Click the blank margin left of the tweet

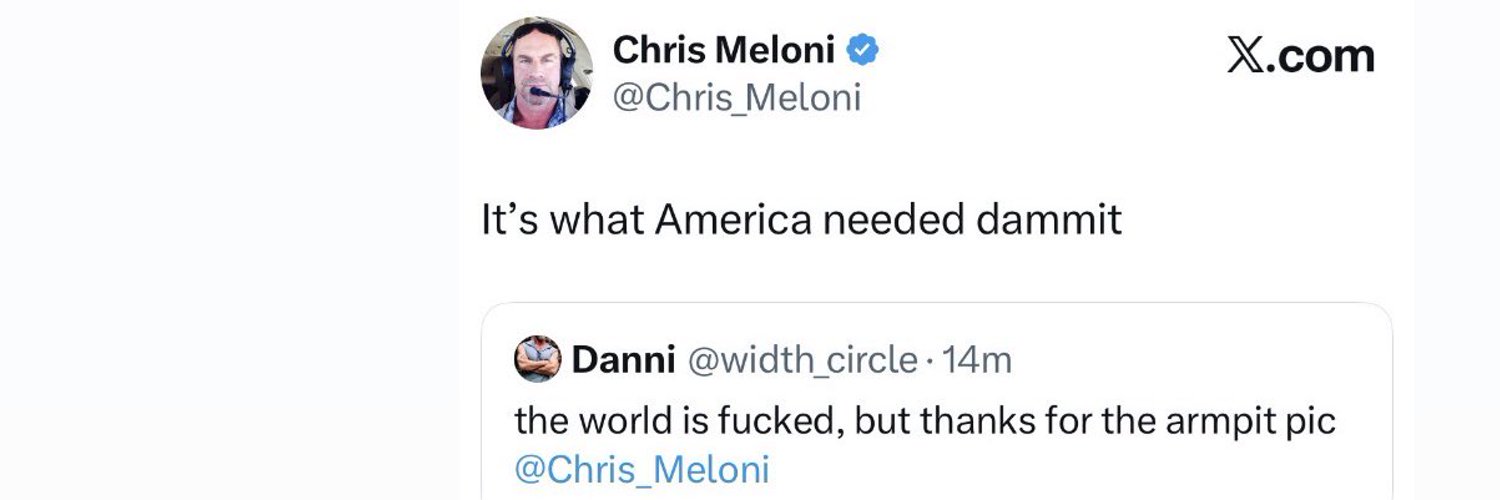tap(230, 250)
